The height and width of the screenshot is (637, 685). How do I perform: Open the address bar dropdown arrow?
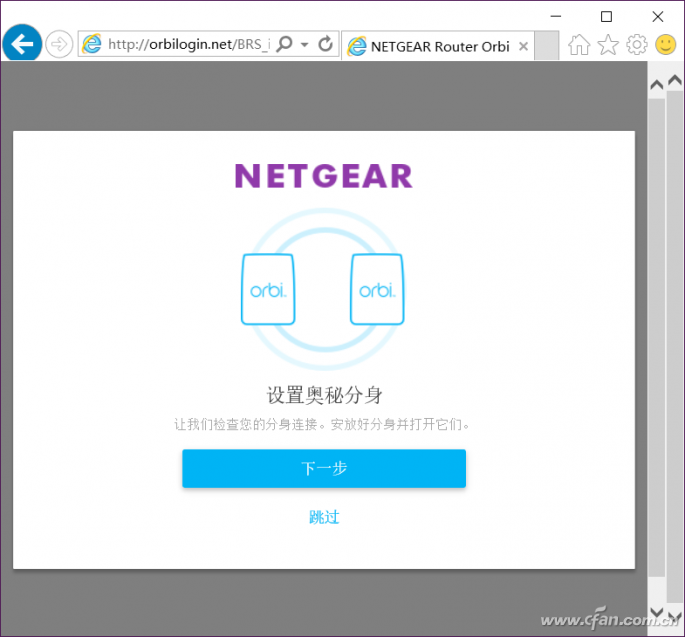(304, 45)
